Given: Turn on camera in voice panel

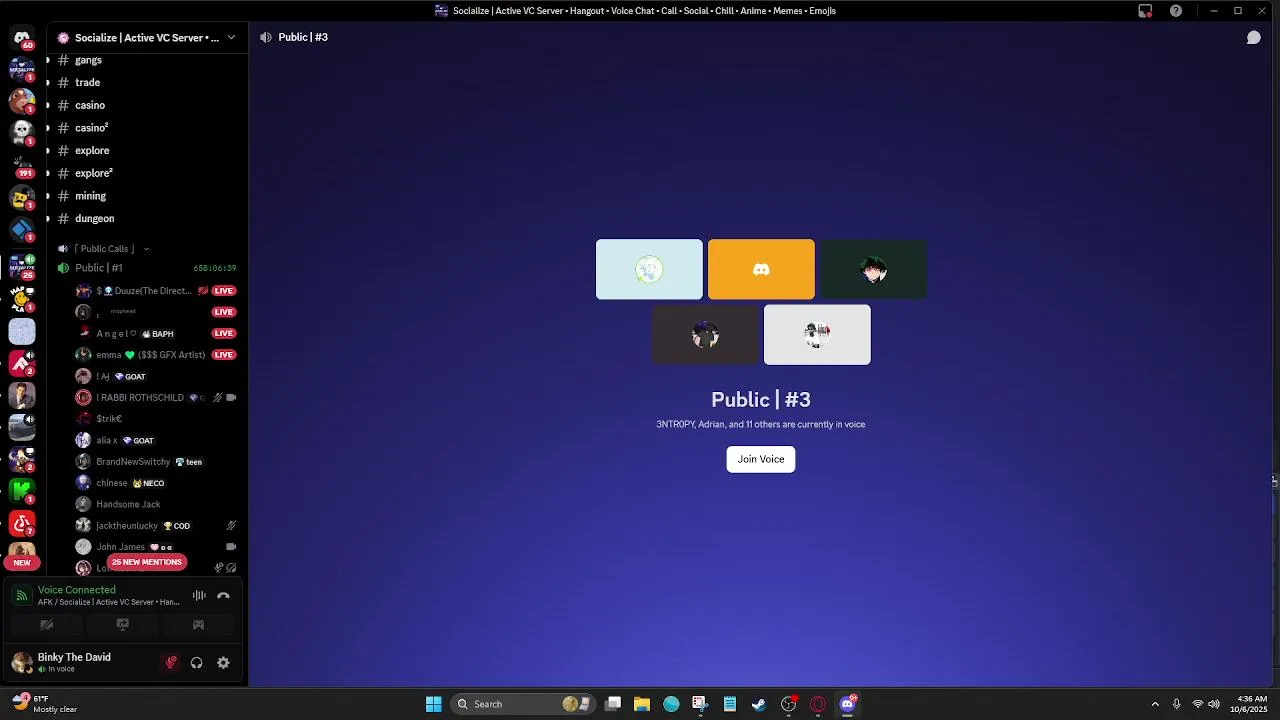Looking at the screenshot, I should 46,625.
